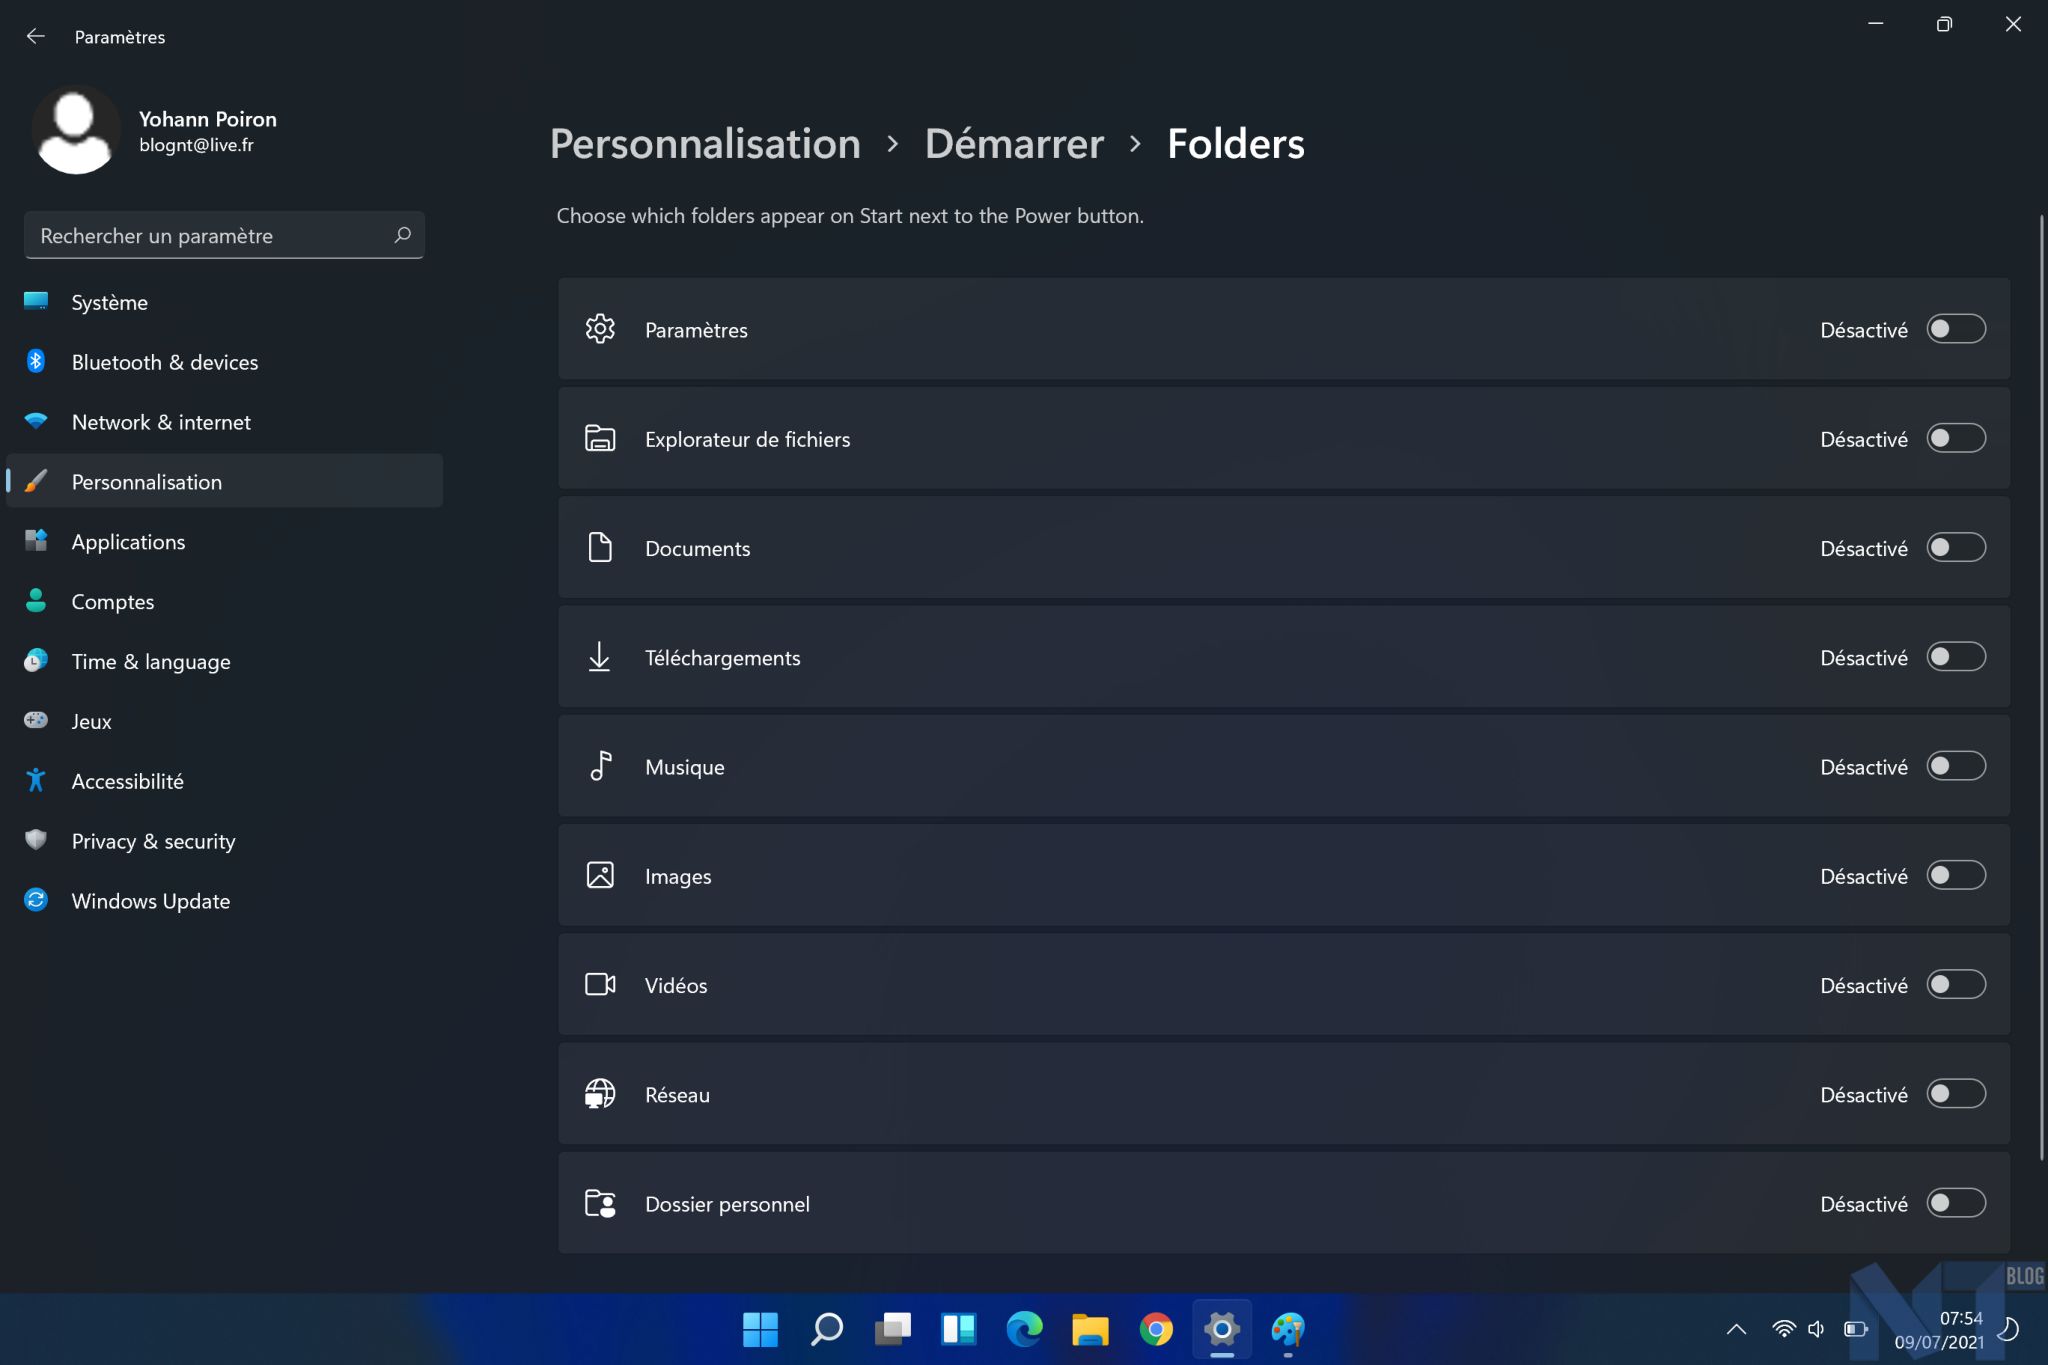Open Network & internet settings
Viewport: 2048px width, 1365px height.
(160, 421)
